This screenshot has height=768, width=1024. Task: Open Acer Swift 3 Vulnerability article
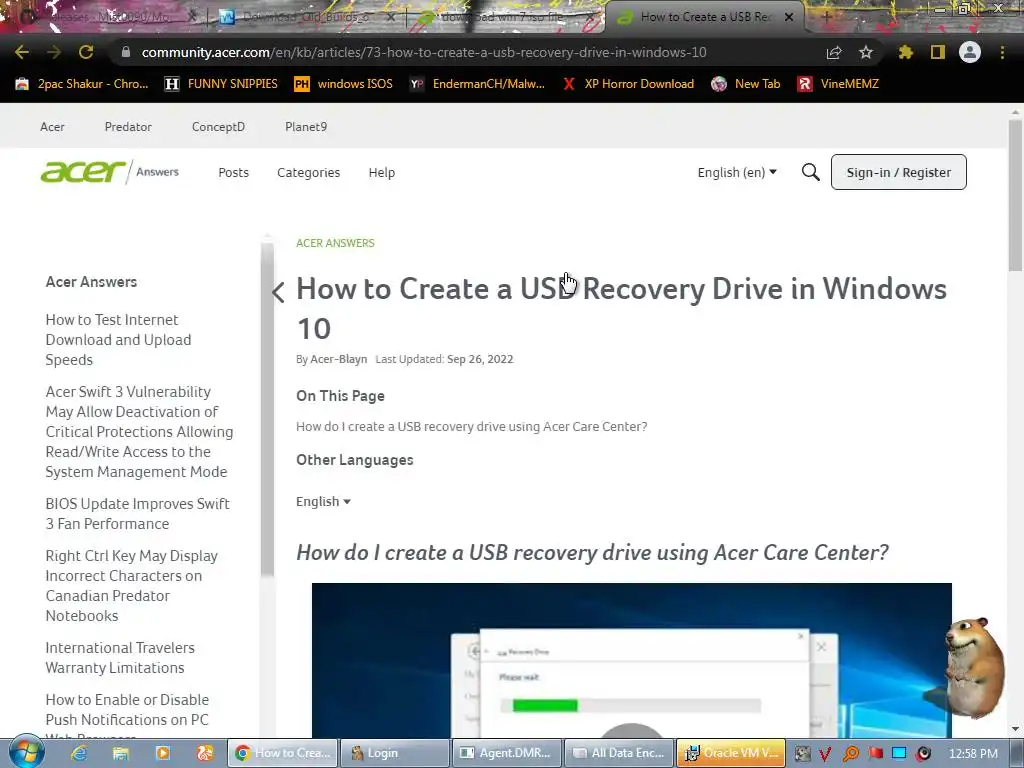pos(139,432)
